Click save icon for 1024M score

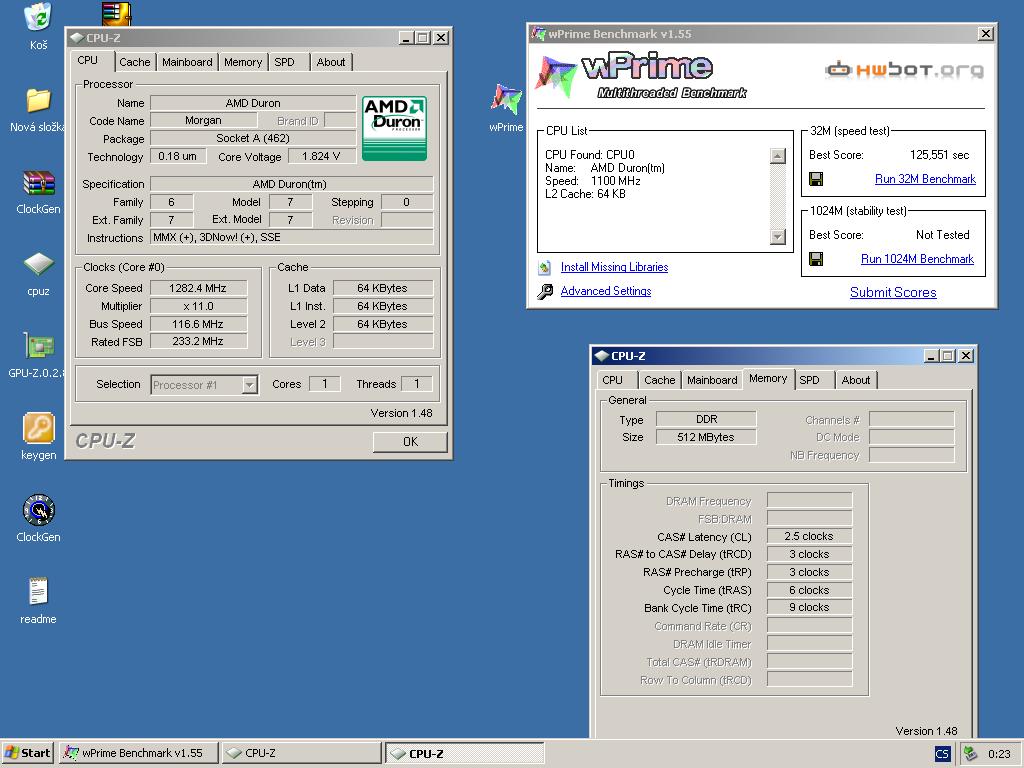[816, 259]
